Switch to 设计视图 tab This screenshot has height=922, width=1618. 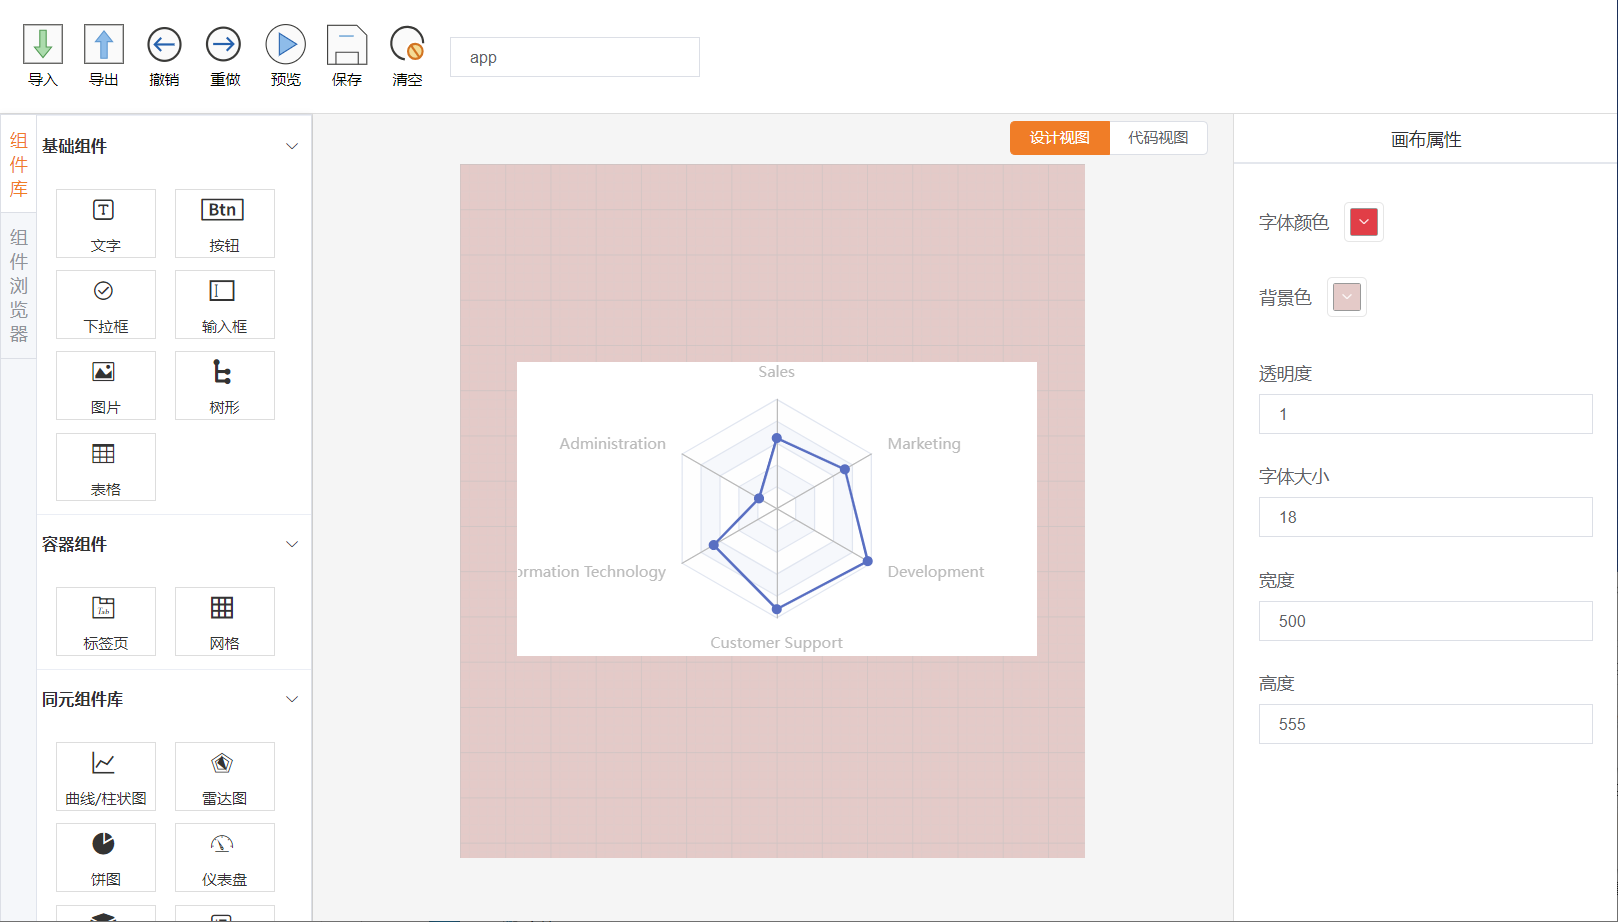1060,138
